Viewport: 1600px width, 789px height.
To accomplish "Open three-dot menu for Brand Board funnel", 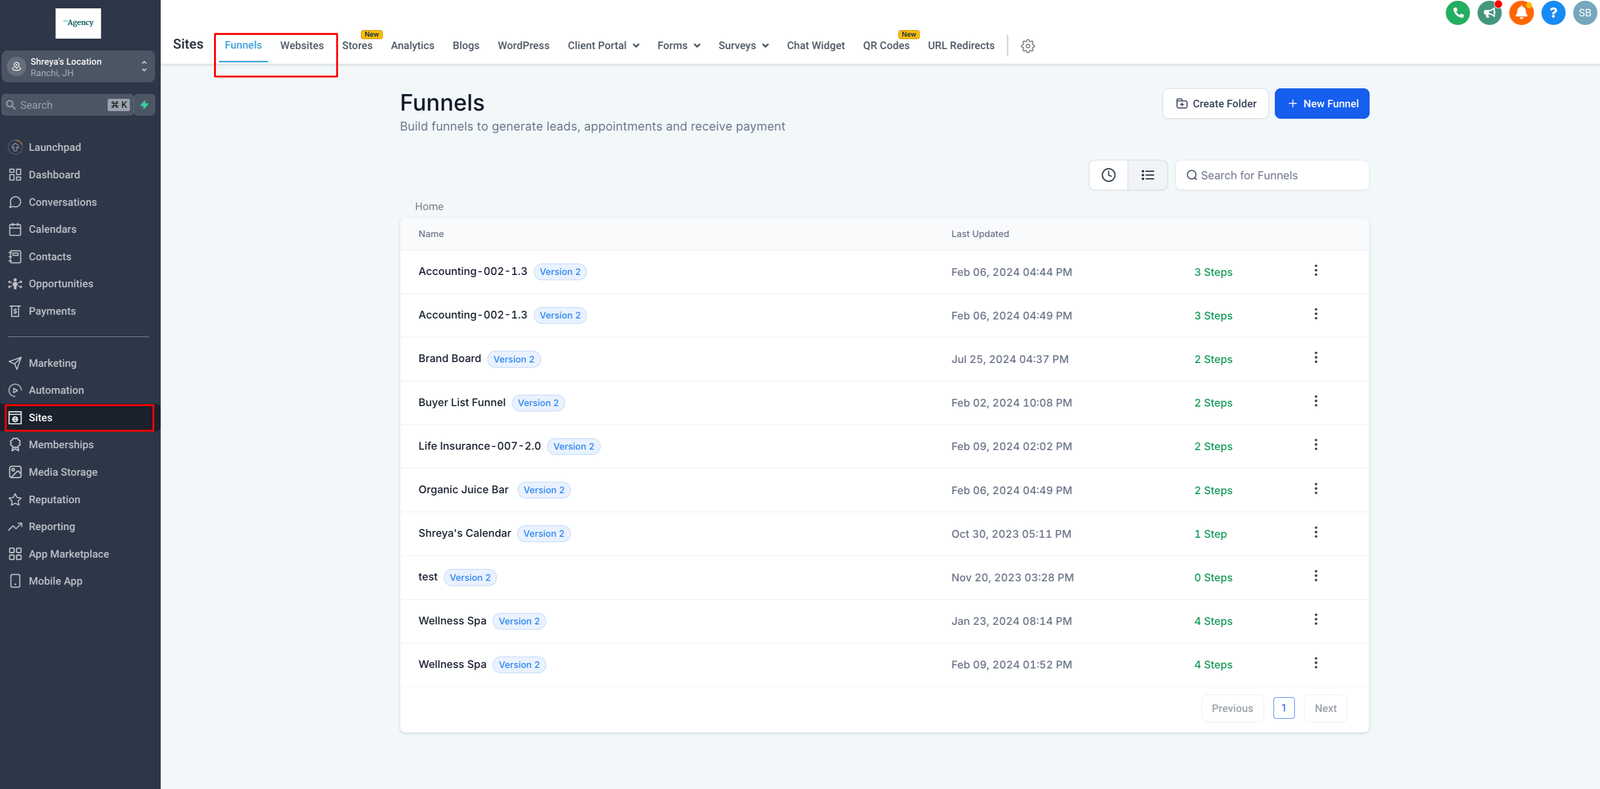I will coord(1315,358).
